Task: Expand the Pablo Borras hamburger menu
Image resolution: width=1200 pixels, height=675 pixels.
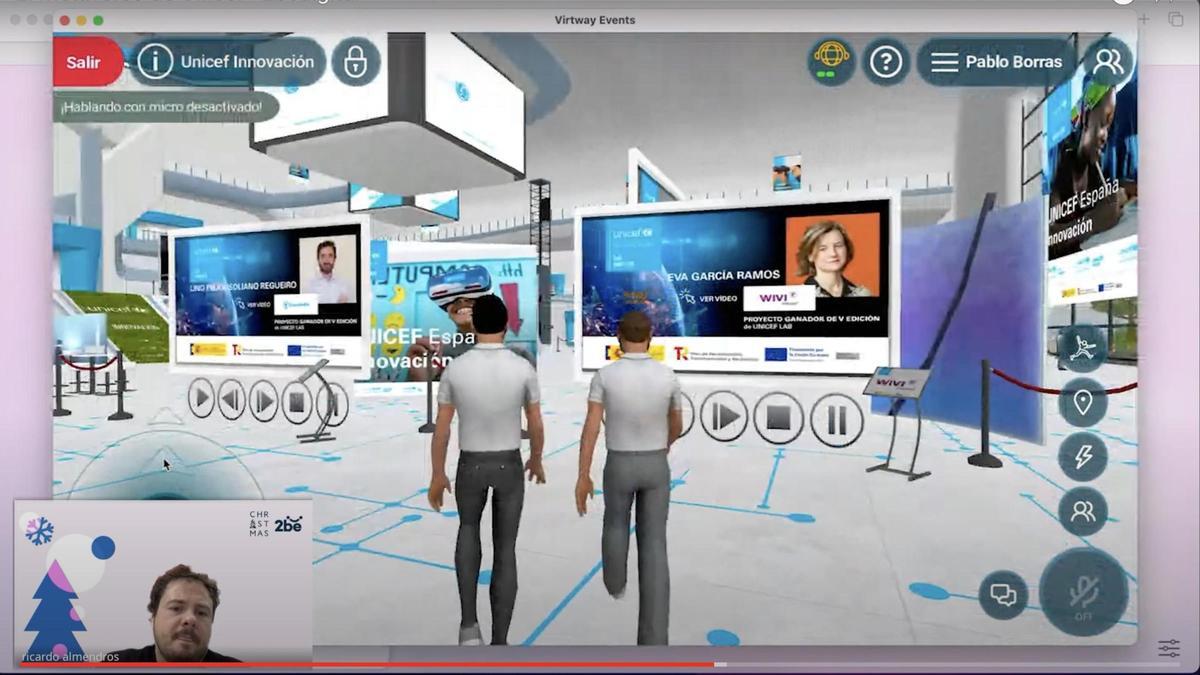Action: pyautogui.click(x=996, y=62)
